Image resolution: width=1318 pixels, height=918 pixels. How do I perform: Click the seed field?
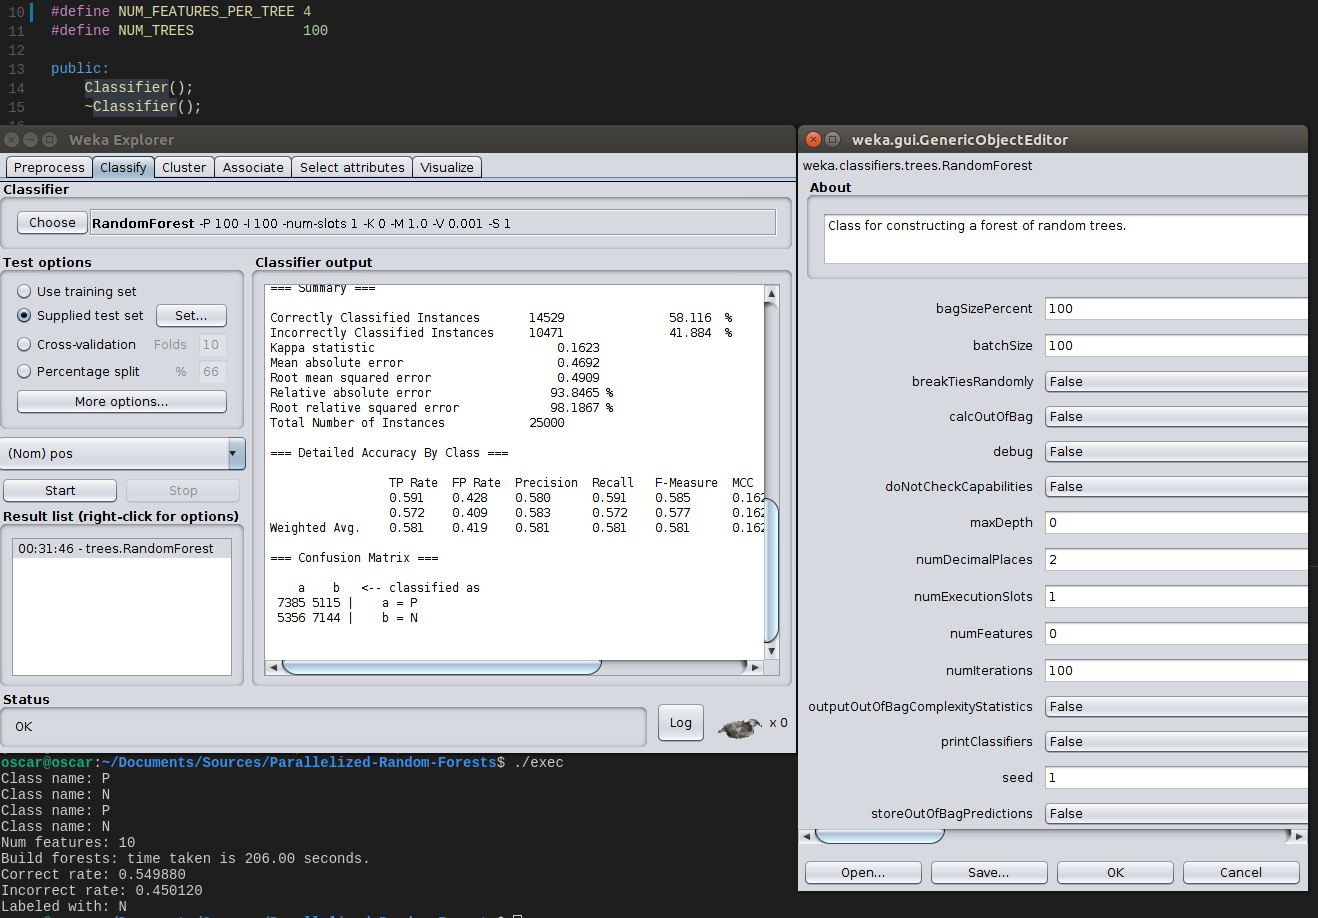[1176, 778]
